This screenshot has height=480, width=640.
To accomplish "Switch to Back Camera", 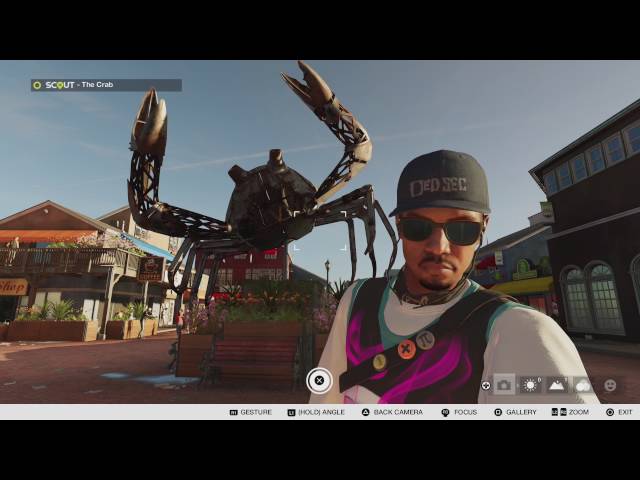I will click(x=392, y=412).
